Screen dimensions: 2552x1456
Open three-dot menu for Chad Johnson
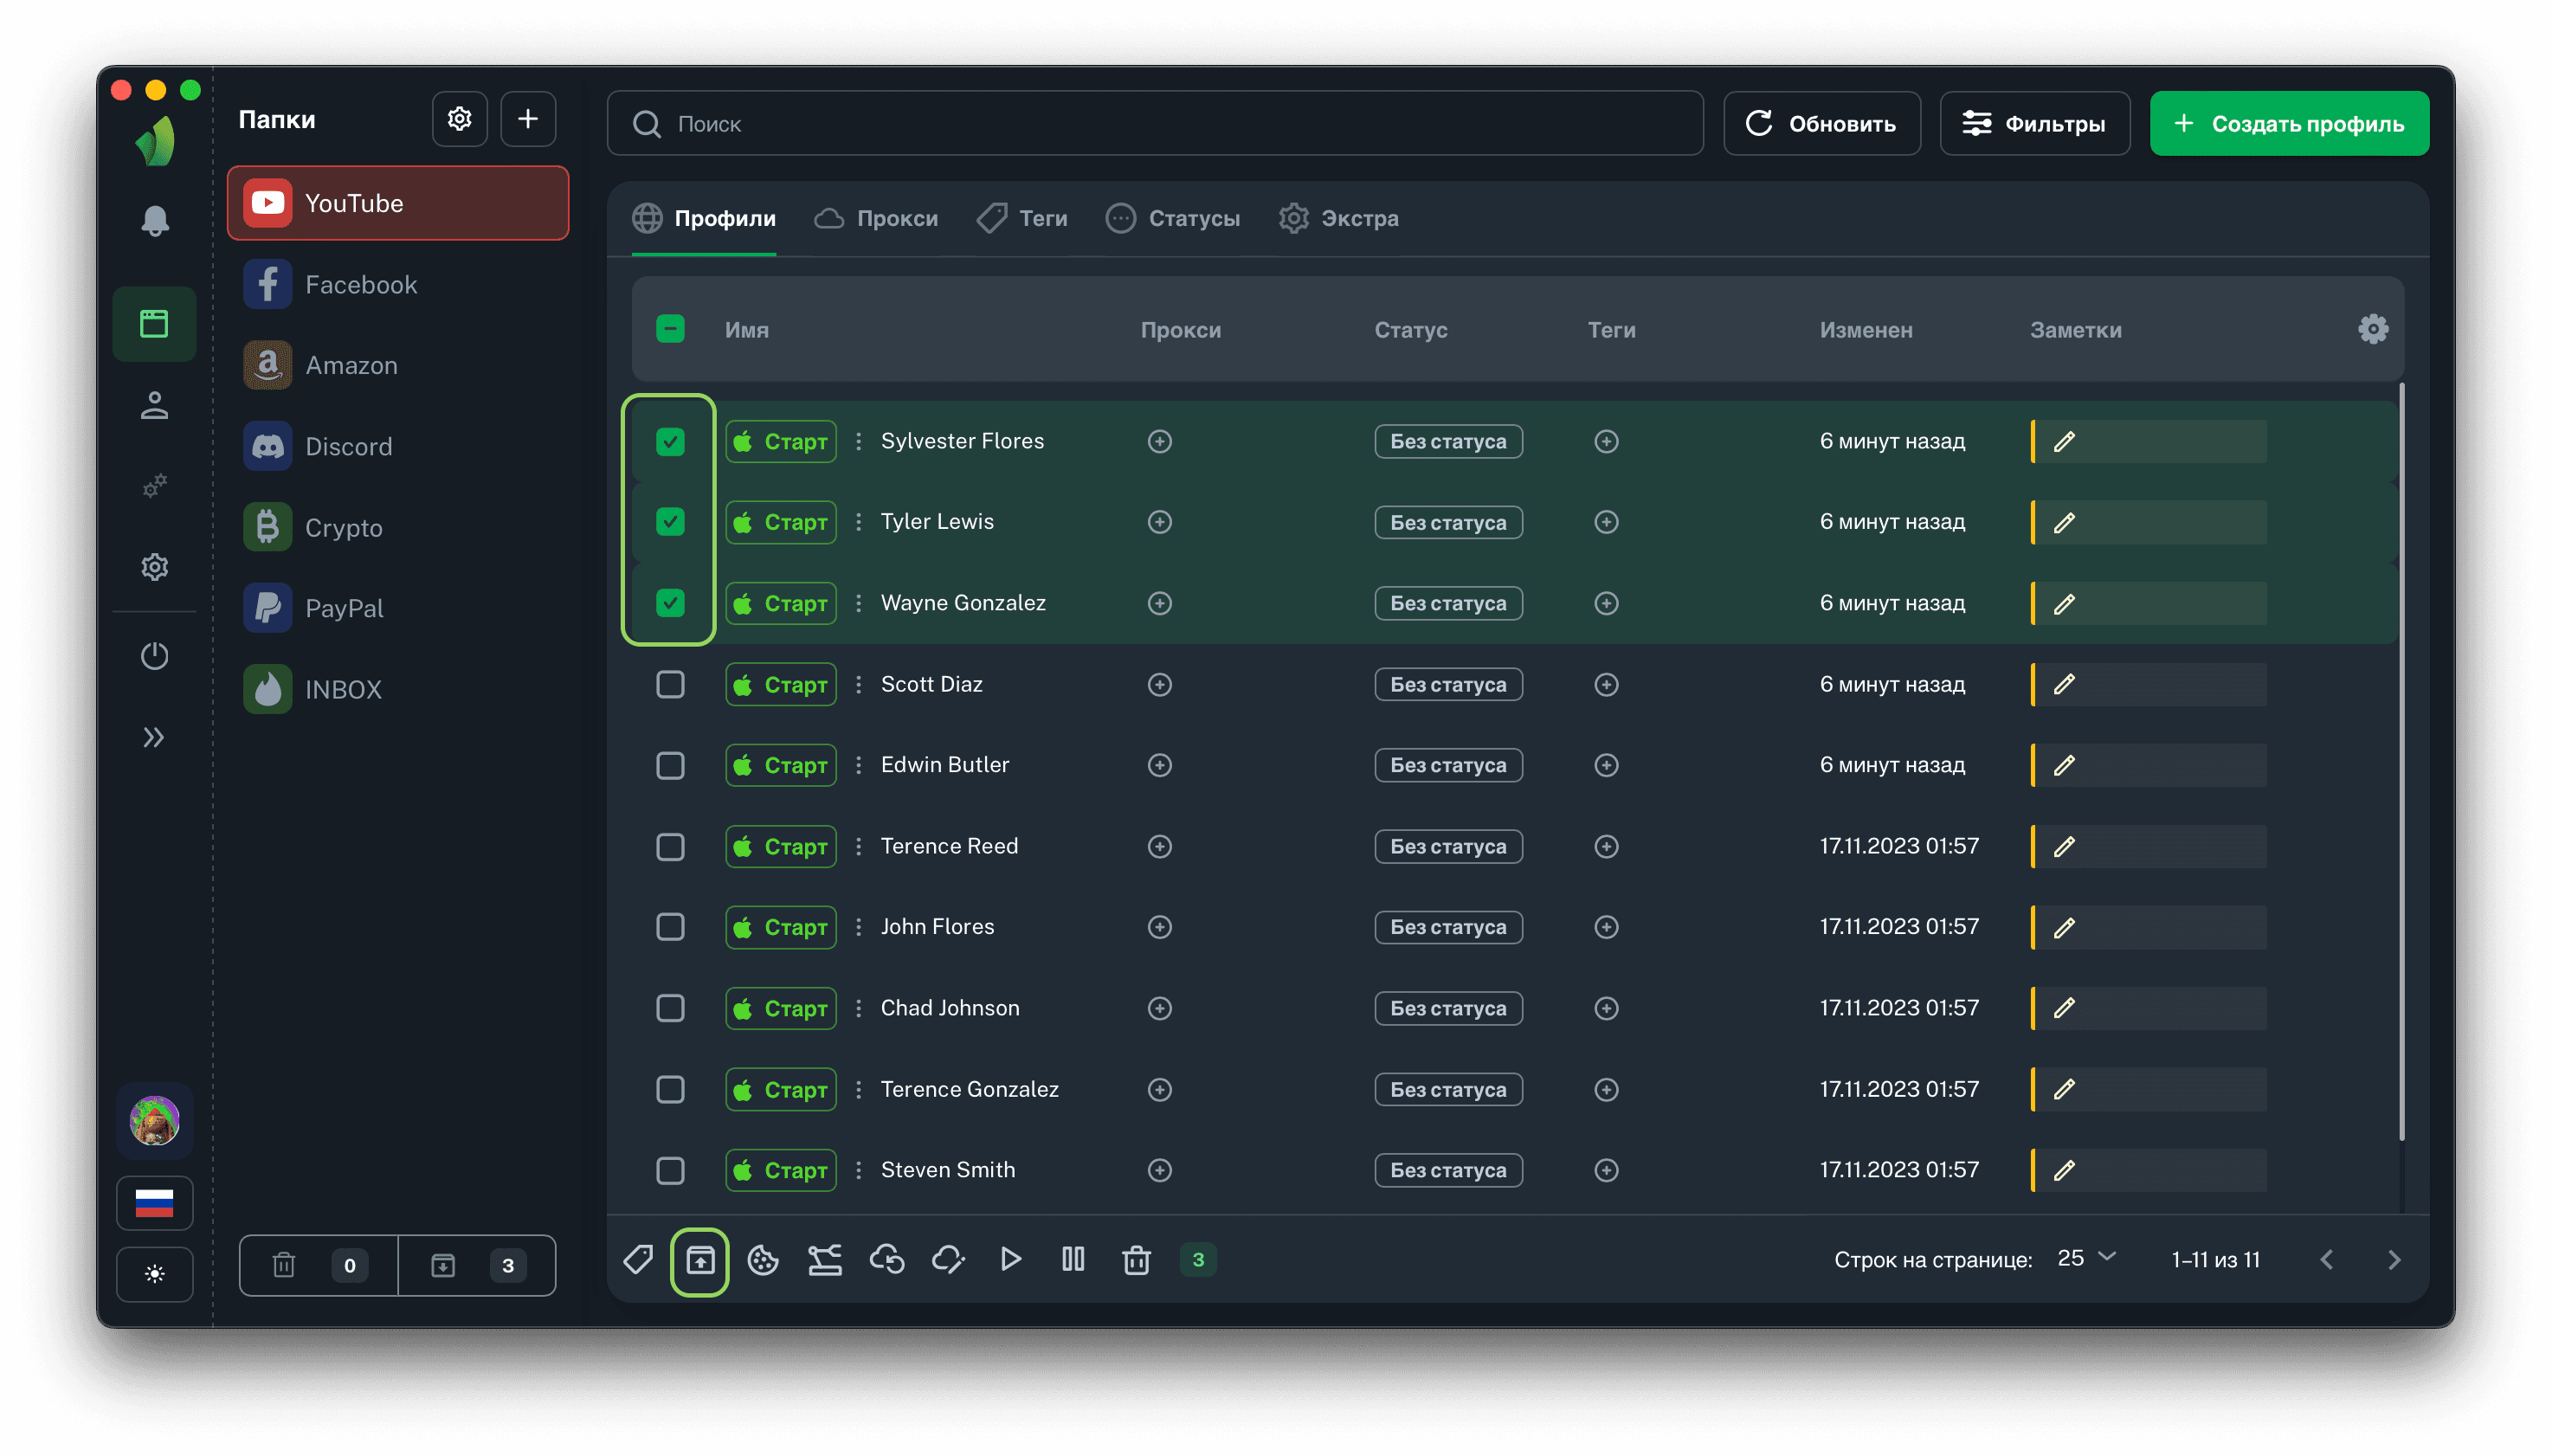[x=858, y=1008]
